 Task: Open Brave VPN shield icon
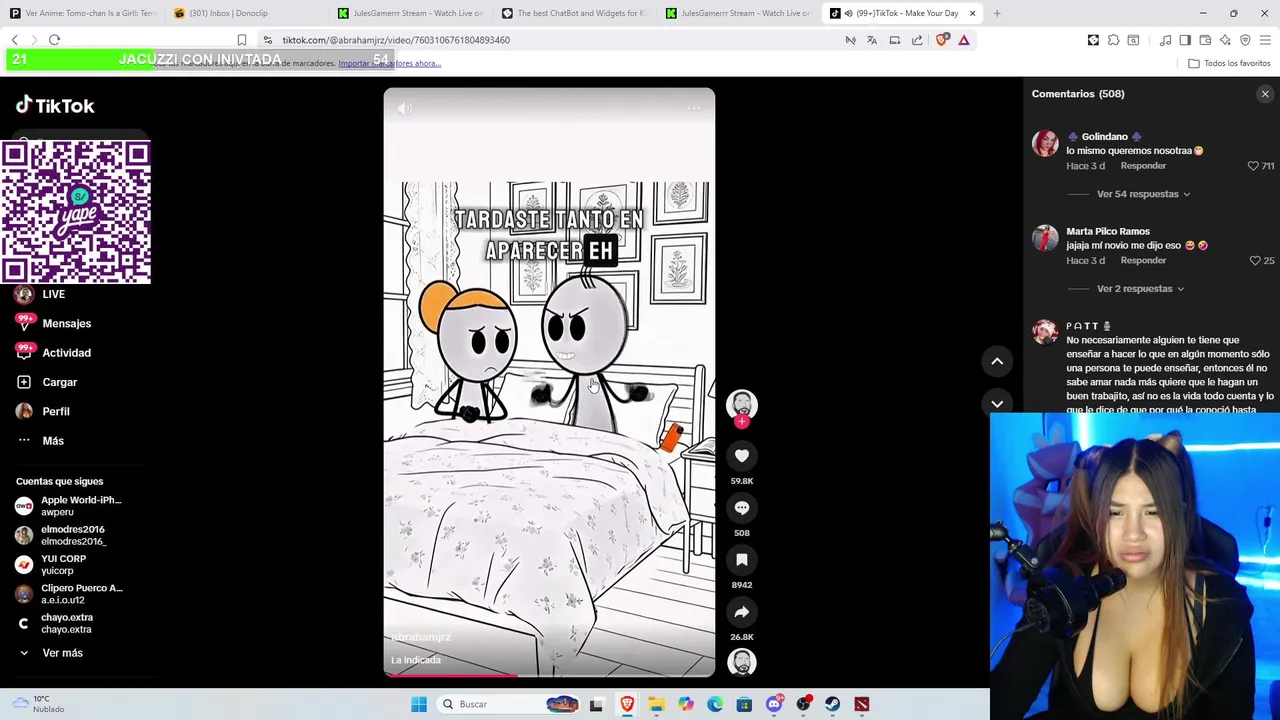(x=1245, y=40)
